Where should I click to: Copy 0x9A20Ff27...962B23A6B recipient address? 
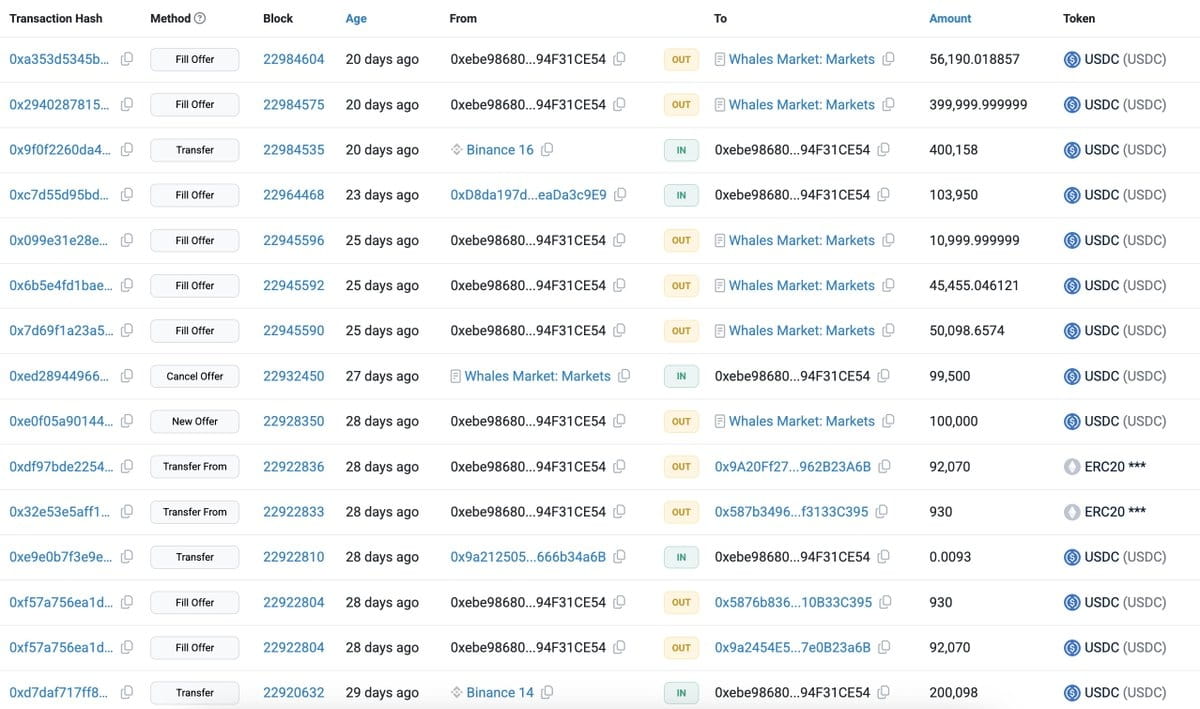884,466
